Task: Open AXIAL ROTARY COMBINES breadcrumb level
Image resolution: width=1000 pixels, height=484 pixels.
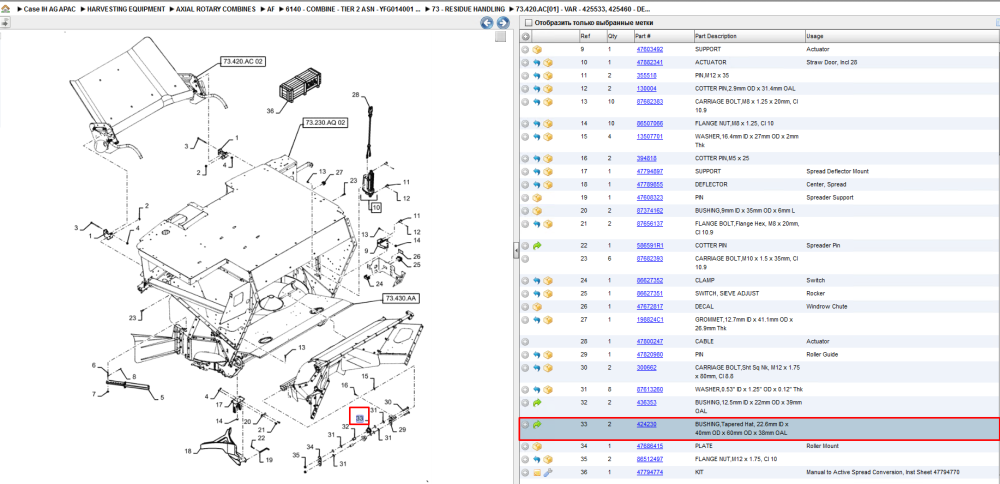Action: (x=216, y=10)
